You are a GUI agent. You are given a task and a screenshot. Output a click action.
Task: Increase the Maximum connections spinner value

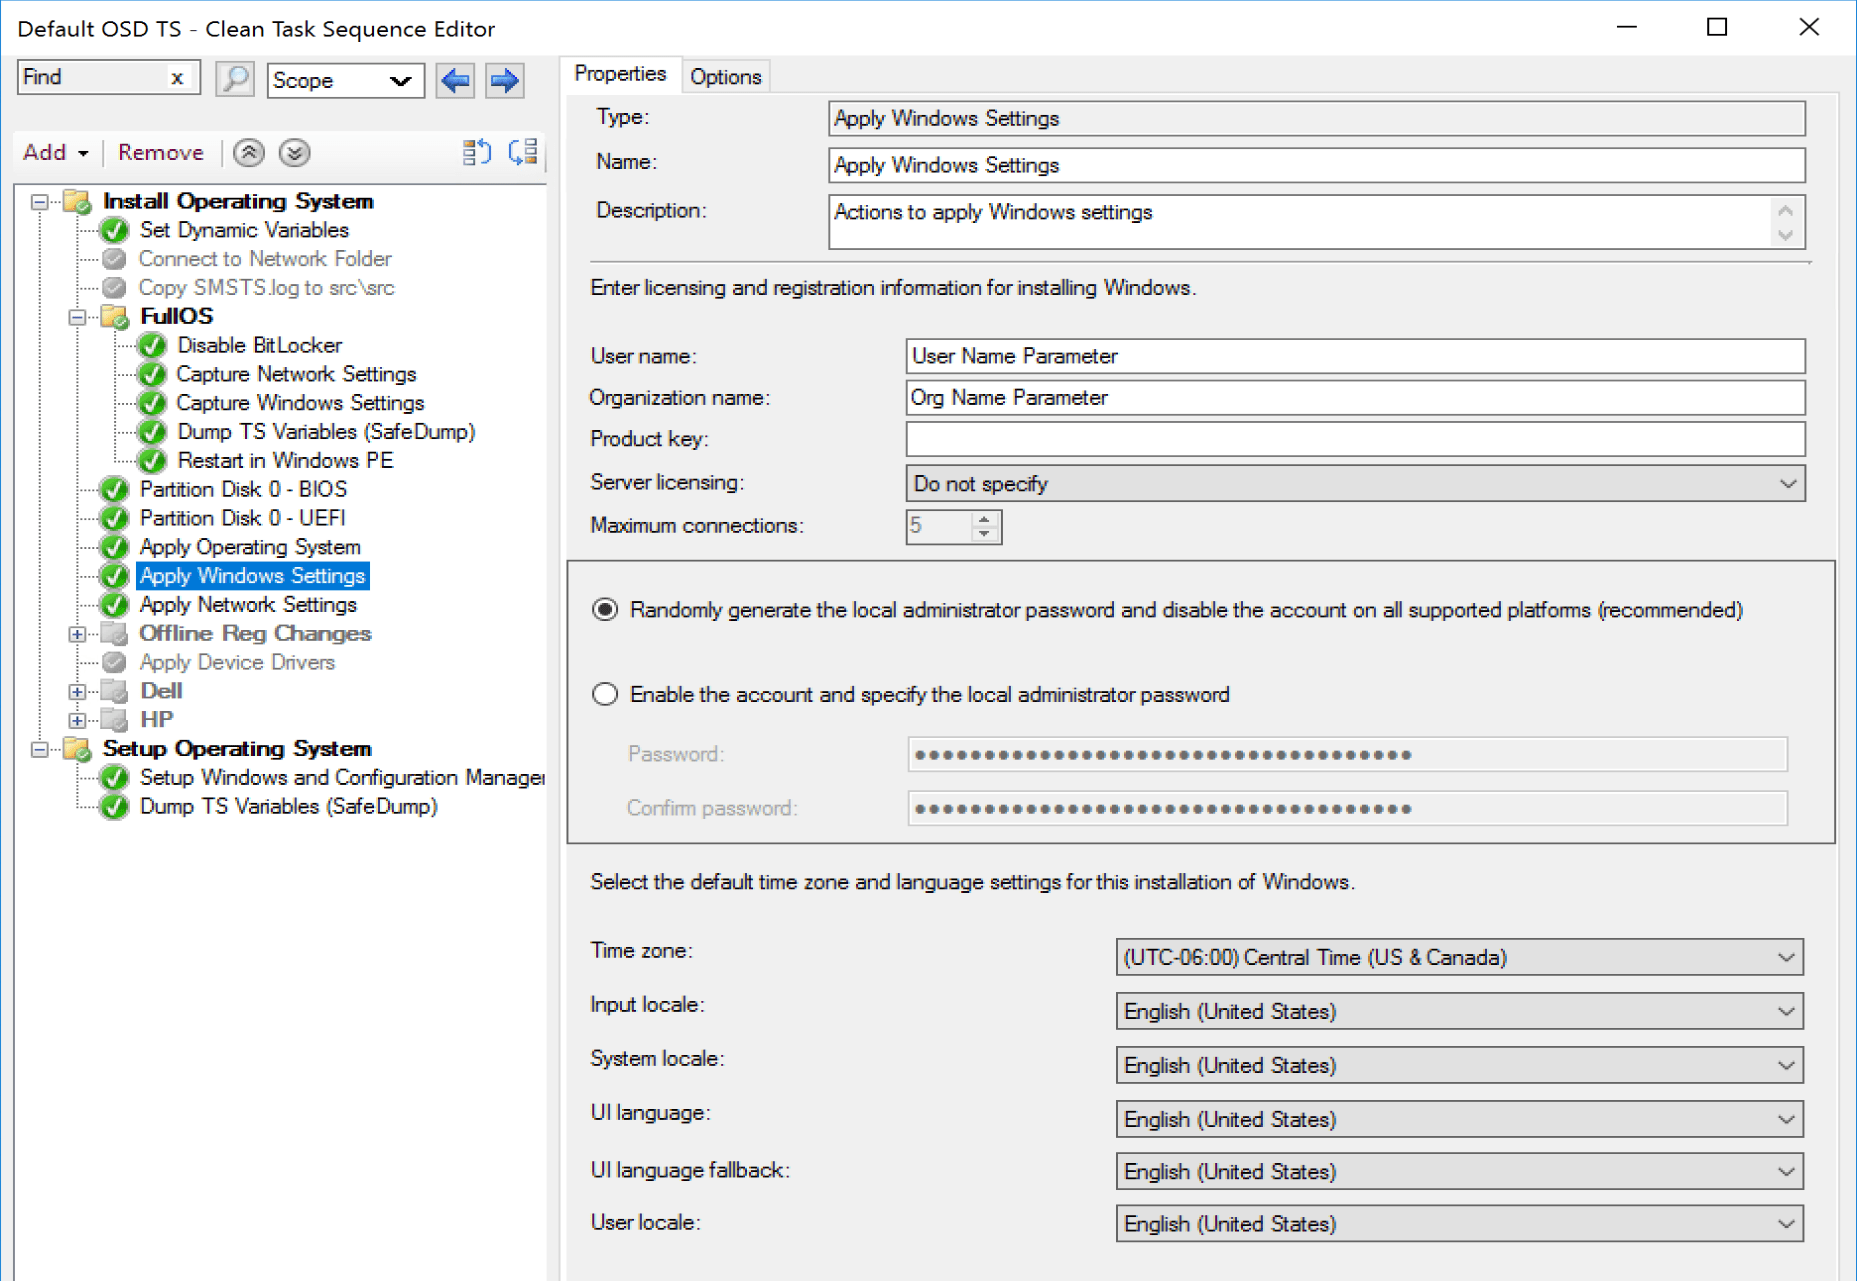[x=985, y=518]
